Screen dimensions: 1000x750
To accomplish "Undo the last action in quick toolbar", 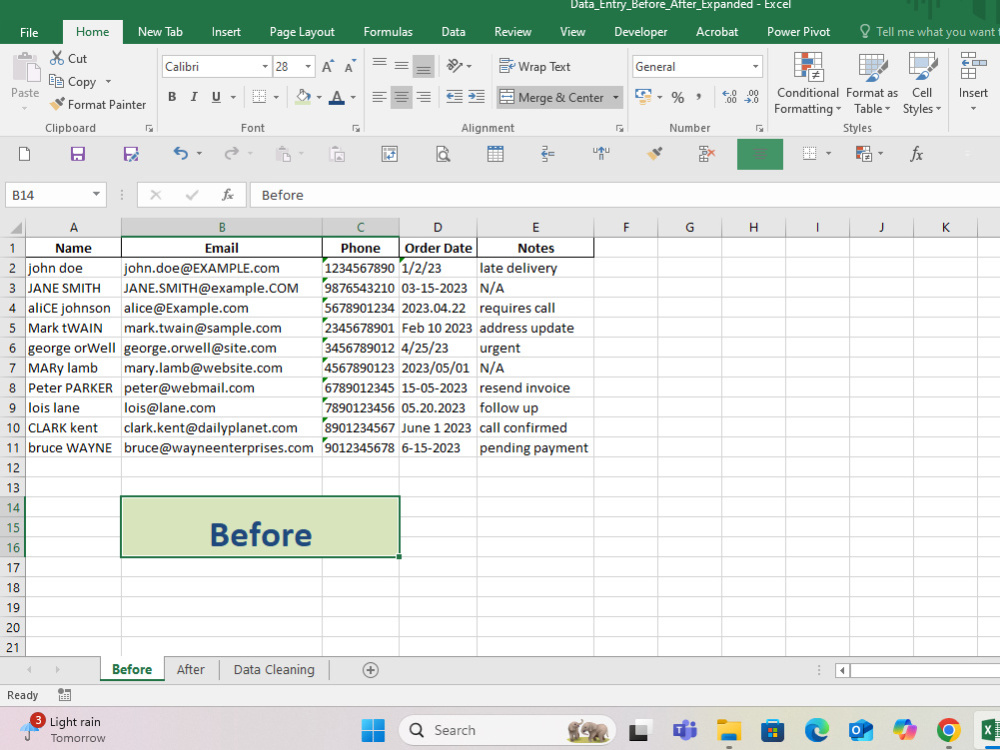I will click(181, 153).
